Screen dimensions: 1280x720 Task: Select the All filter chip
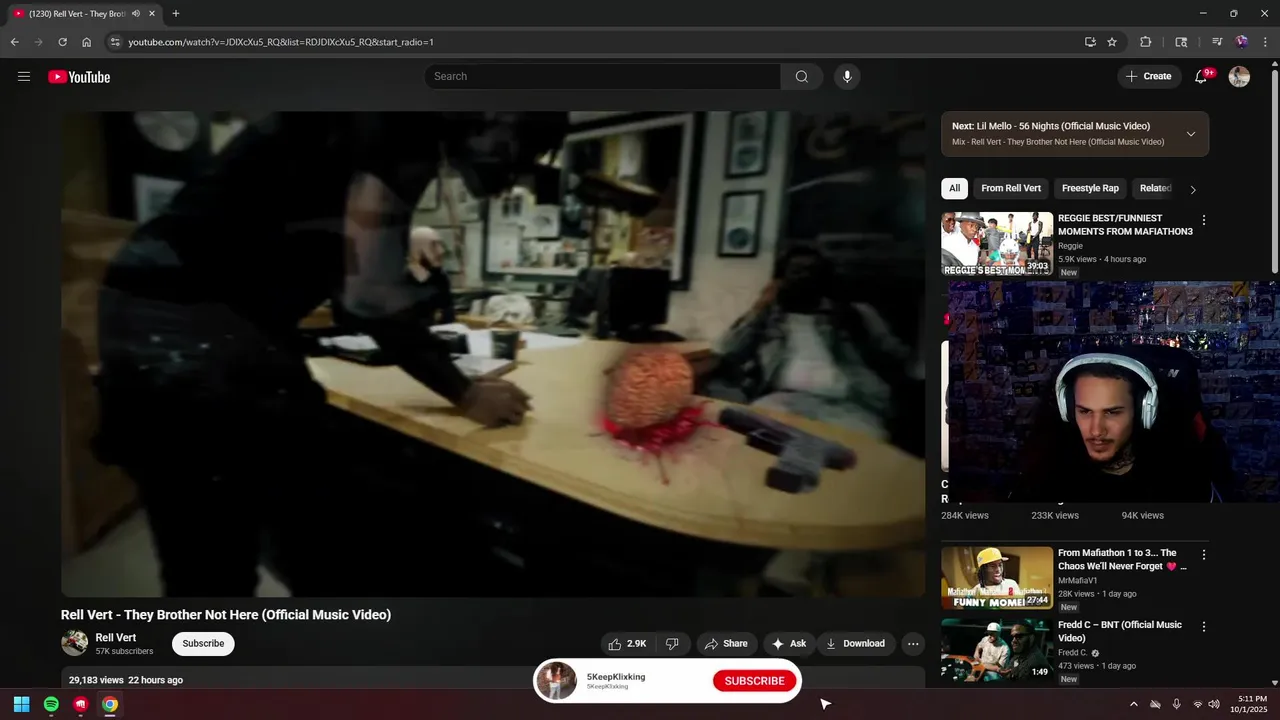coord(954,188)
